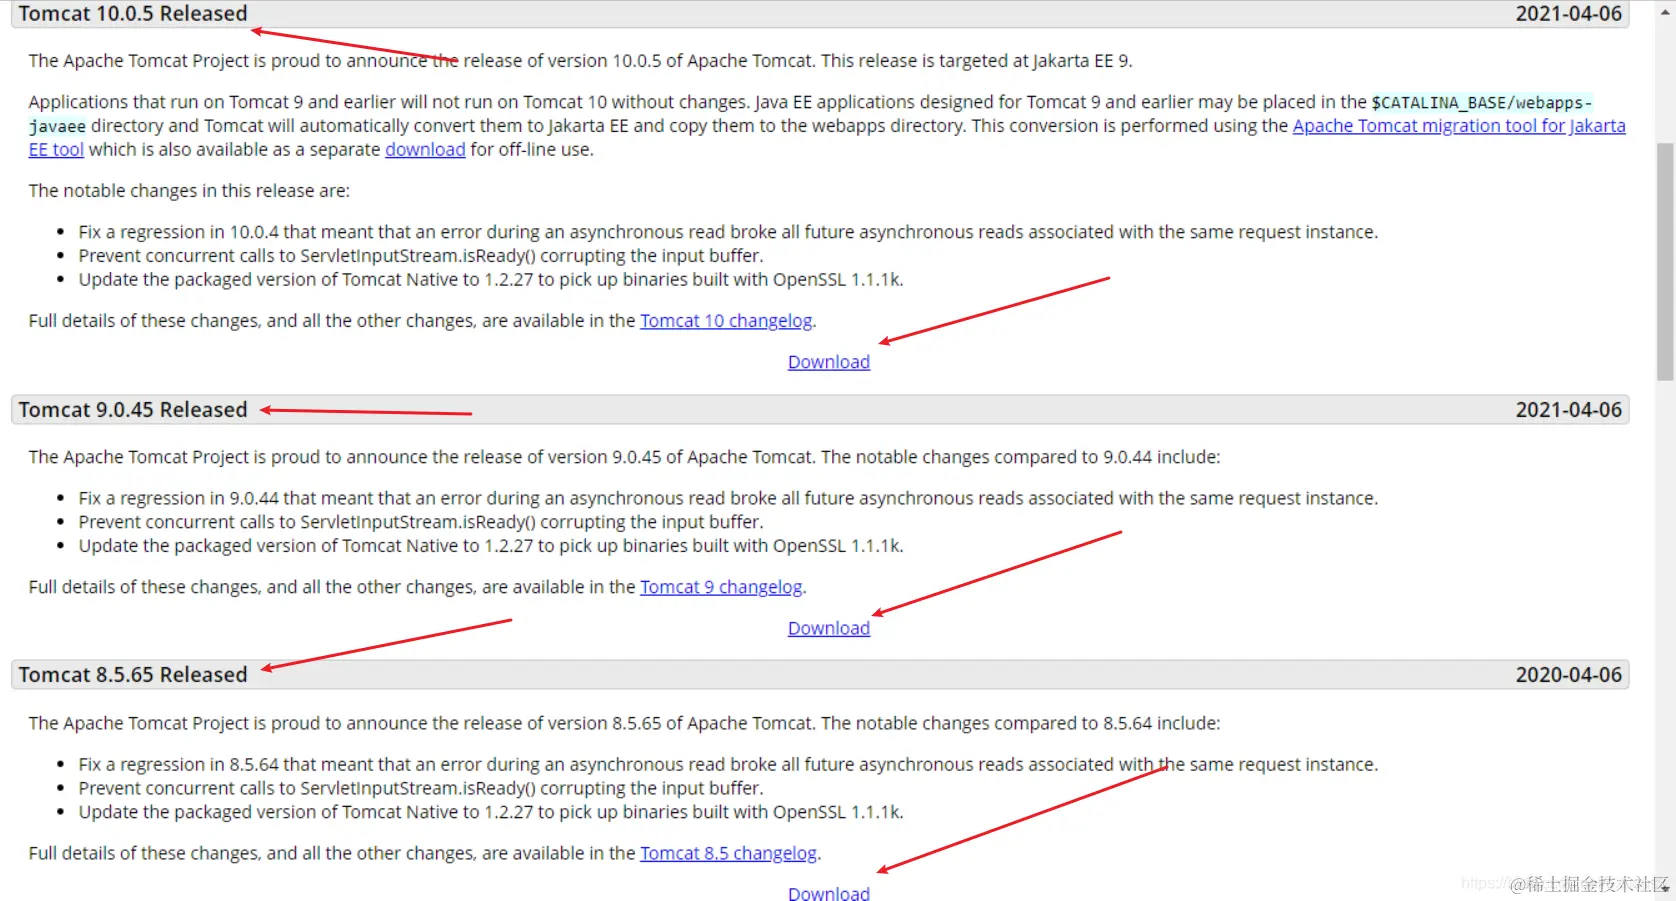This screenshot has width=1676, height=901.
Task: Click 'The notable changes in this release are:' text
Action: coord(189,191)
